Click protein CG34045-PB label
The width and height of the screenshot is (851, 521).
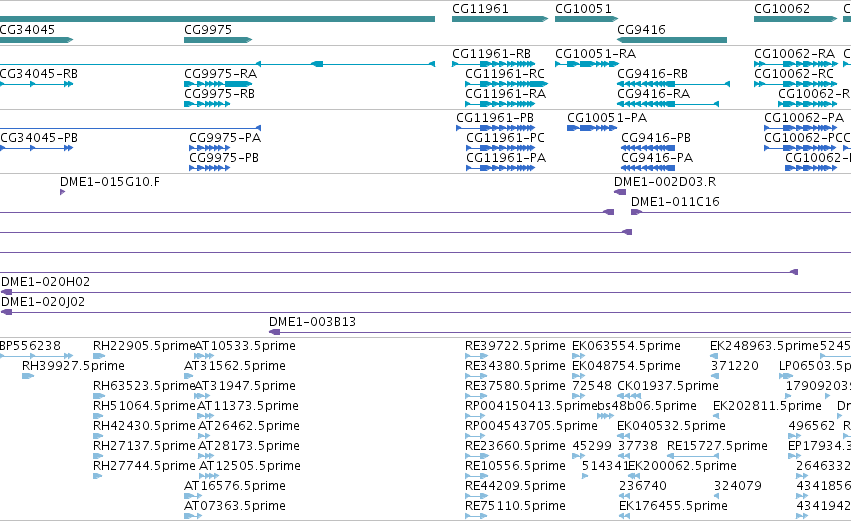39,138
